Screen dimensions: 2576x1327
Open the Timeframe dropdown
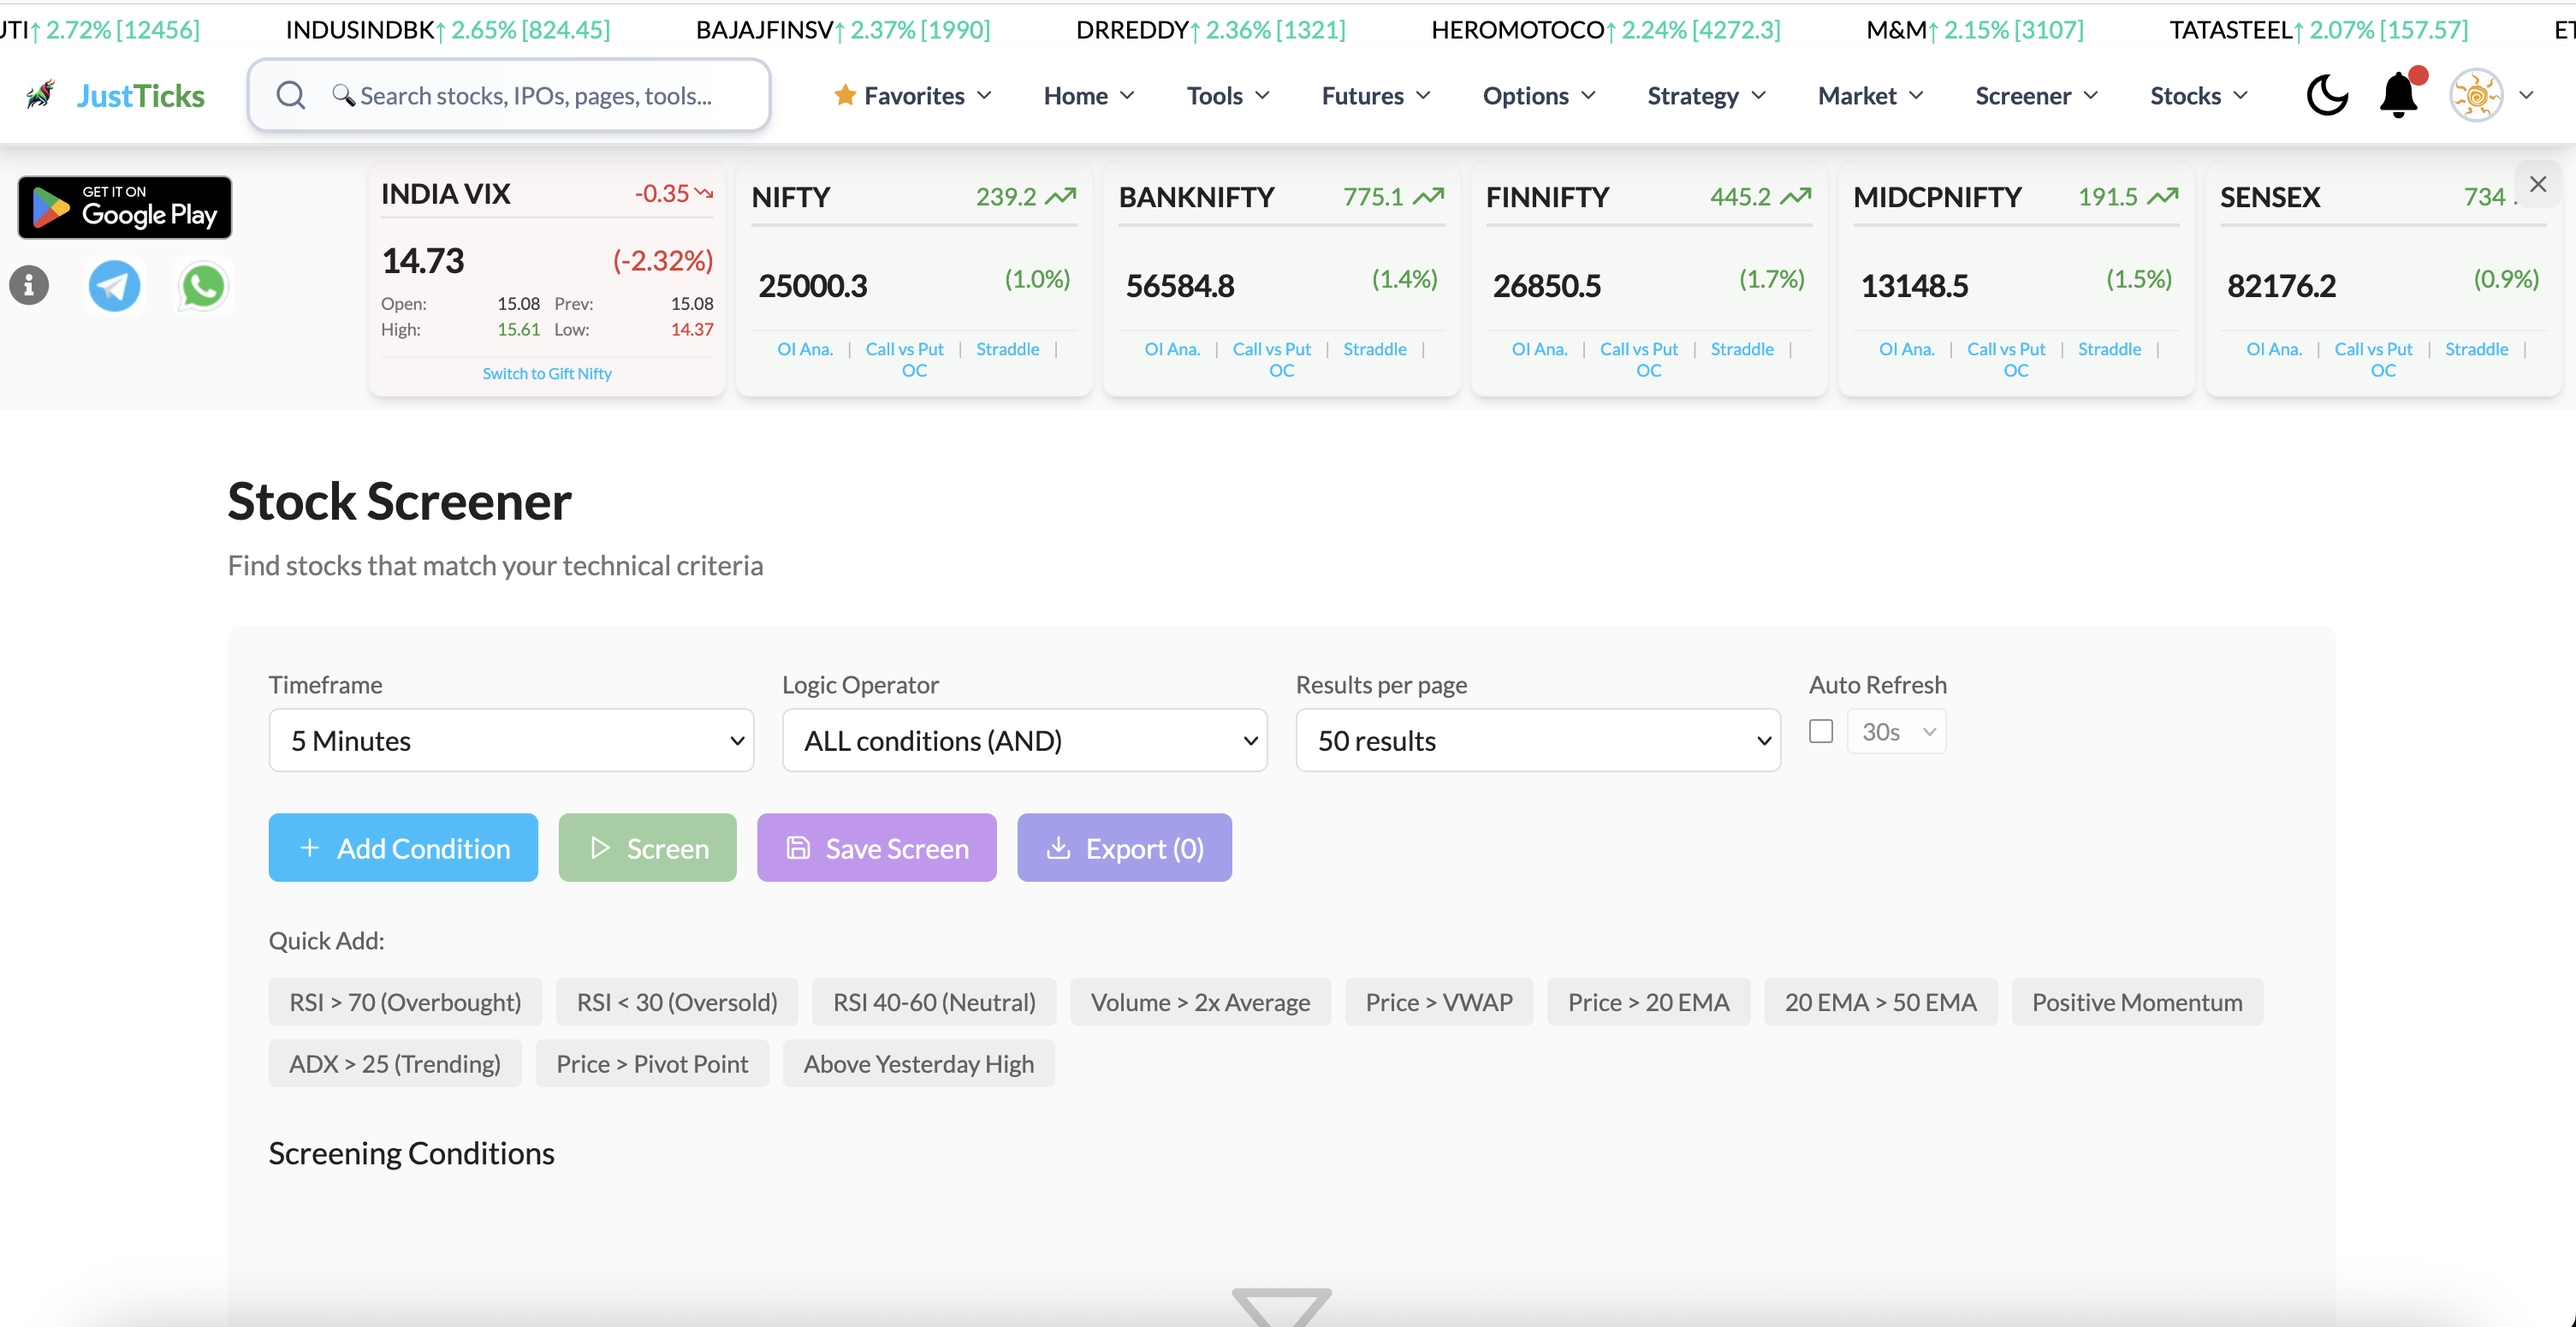pyautogui.click(x=511, y=740)
